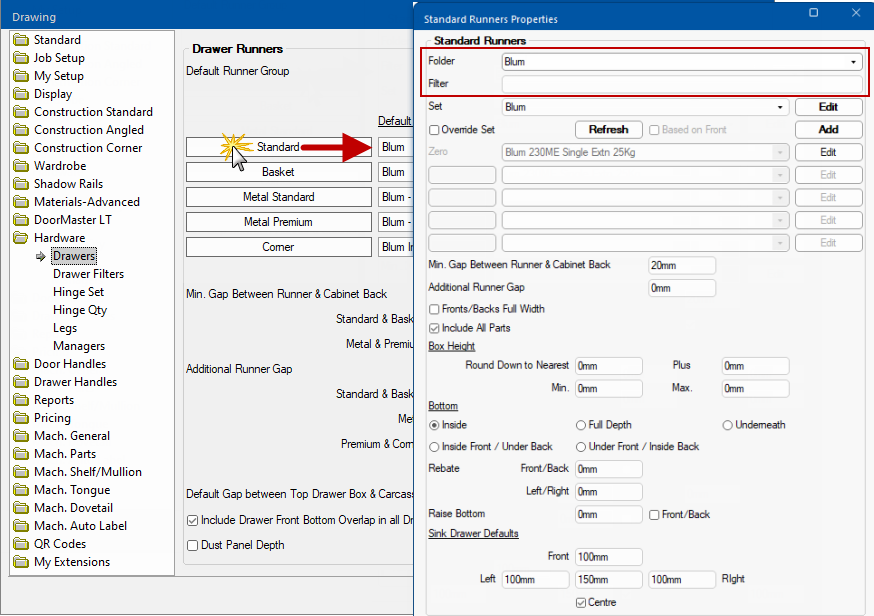
Task: Open the Hinge Set tree item
Action: [79, 292]
